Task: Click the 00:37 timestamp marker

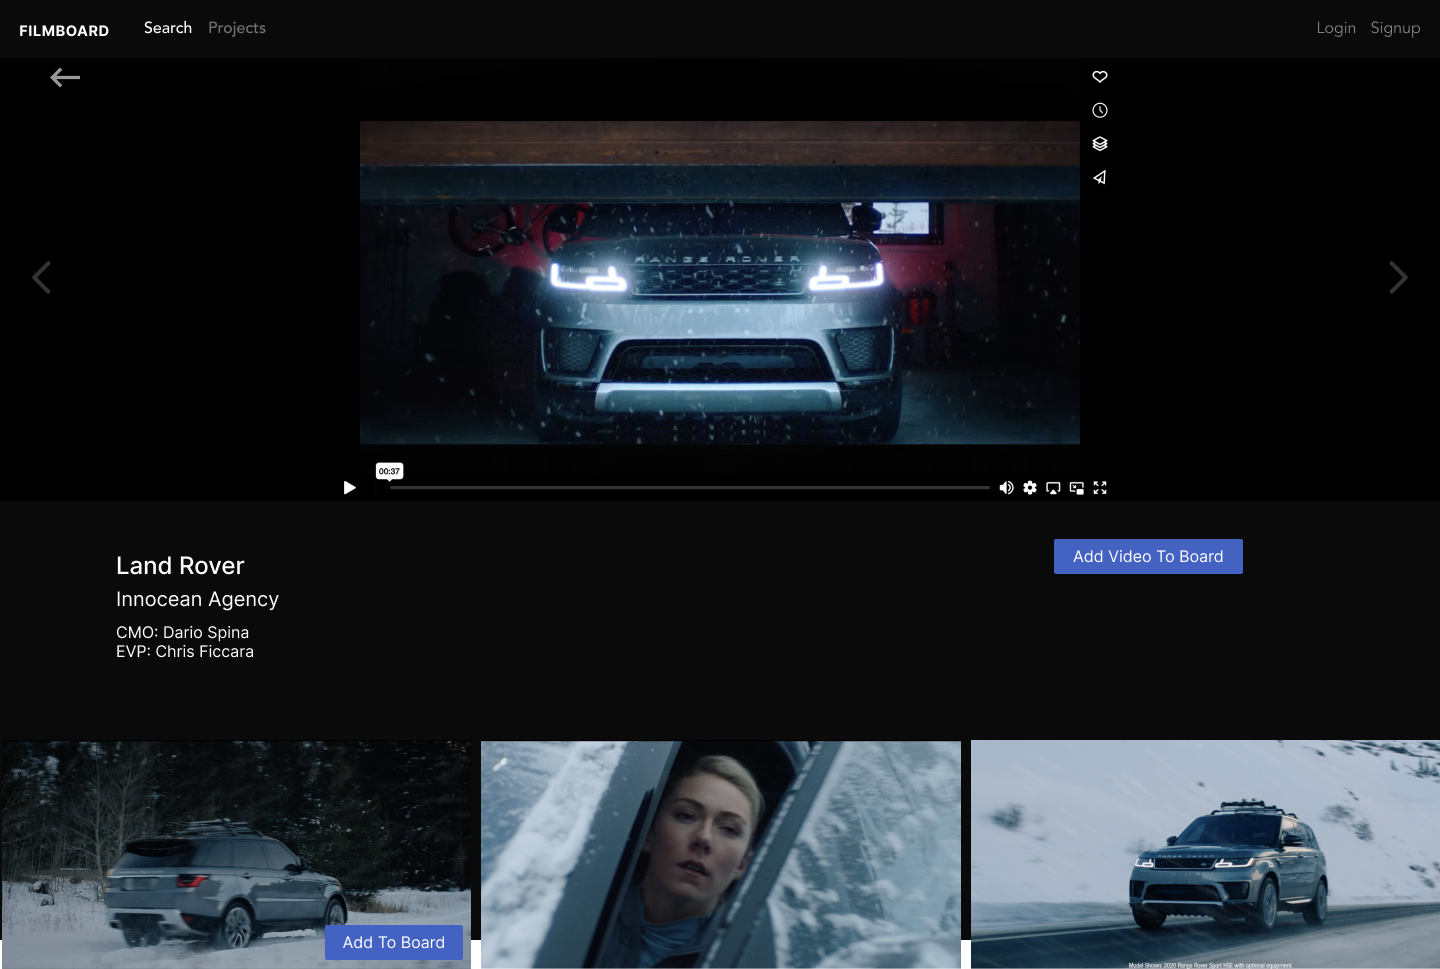Action: pos(389,471)
